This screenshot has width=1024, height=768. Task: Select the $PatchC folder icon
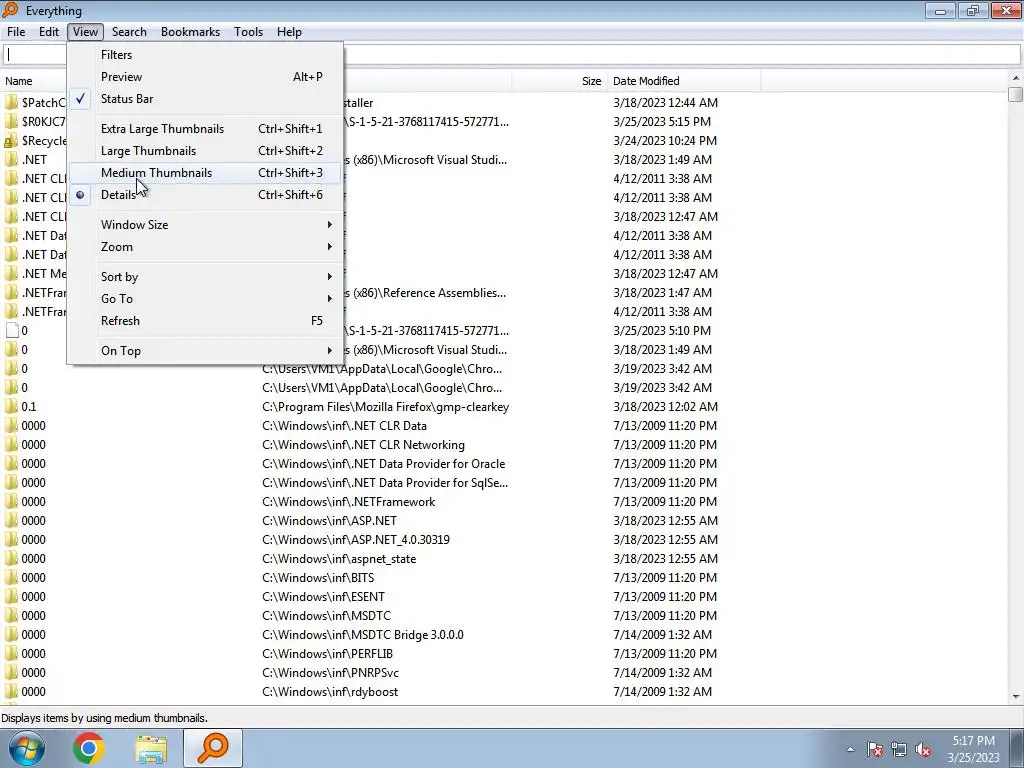11,103
